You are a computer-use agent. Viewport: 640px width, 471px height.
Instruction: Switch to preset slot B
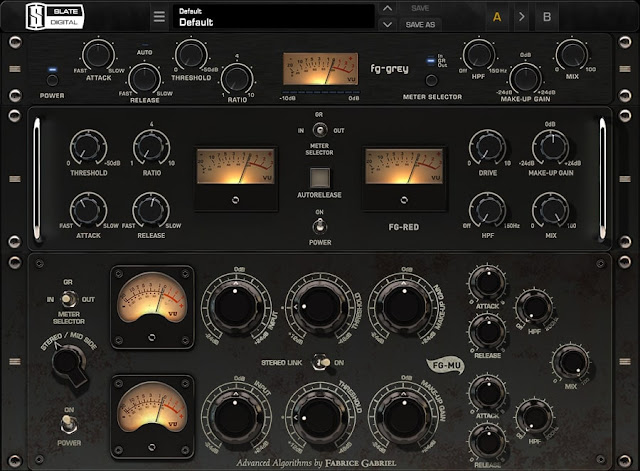click(x=546, y=17)
